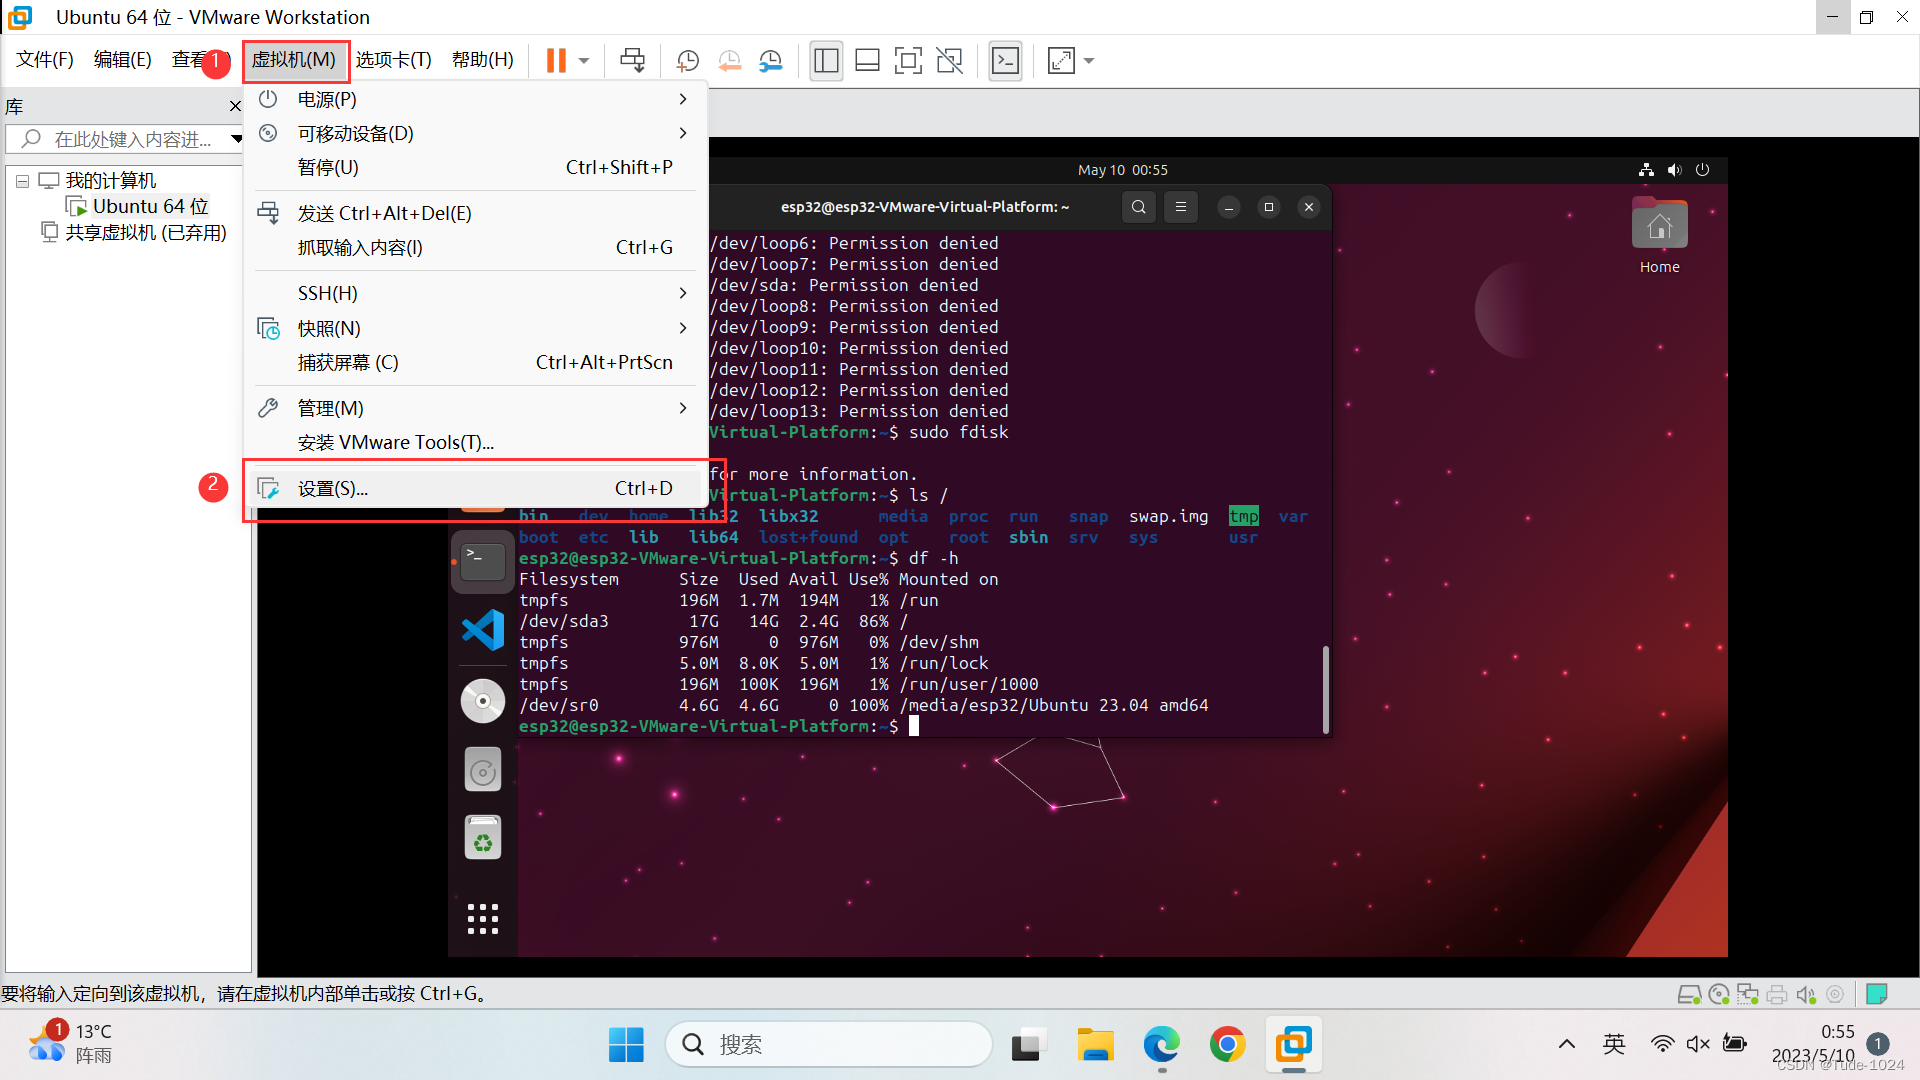Enter full screen mode icon

908,60
